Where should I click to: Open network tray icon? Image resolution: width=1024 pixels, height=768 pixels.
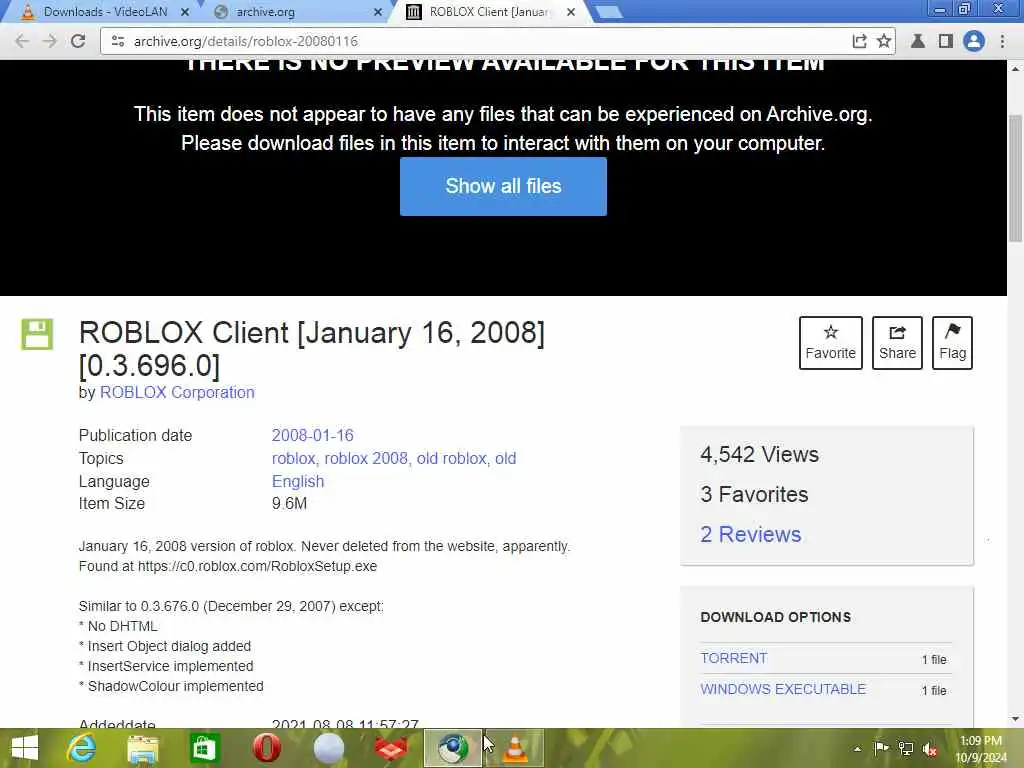(906, 748)
